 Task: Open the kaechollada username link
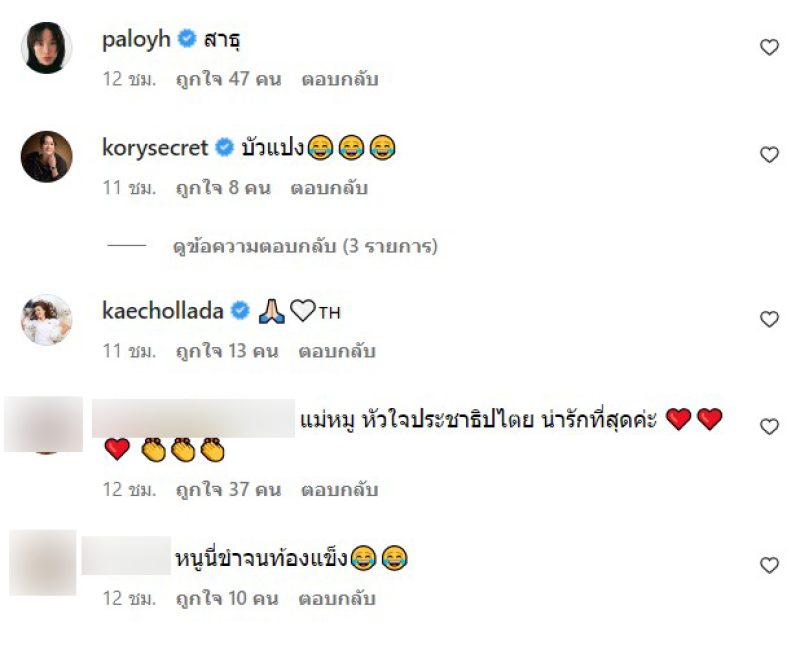pos(163,311)
